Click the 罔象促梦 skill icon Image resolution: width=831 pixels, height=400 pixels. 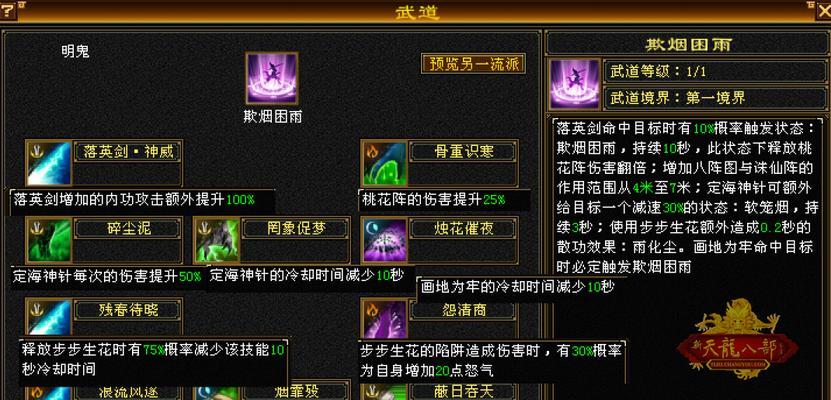[x=217, y=240]
